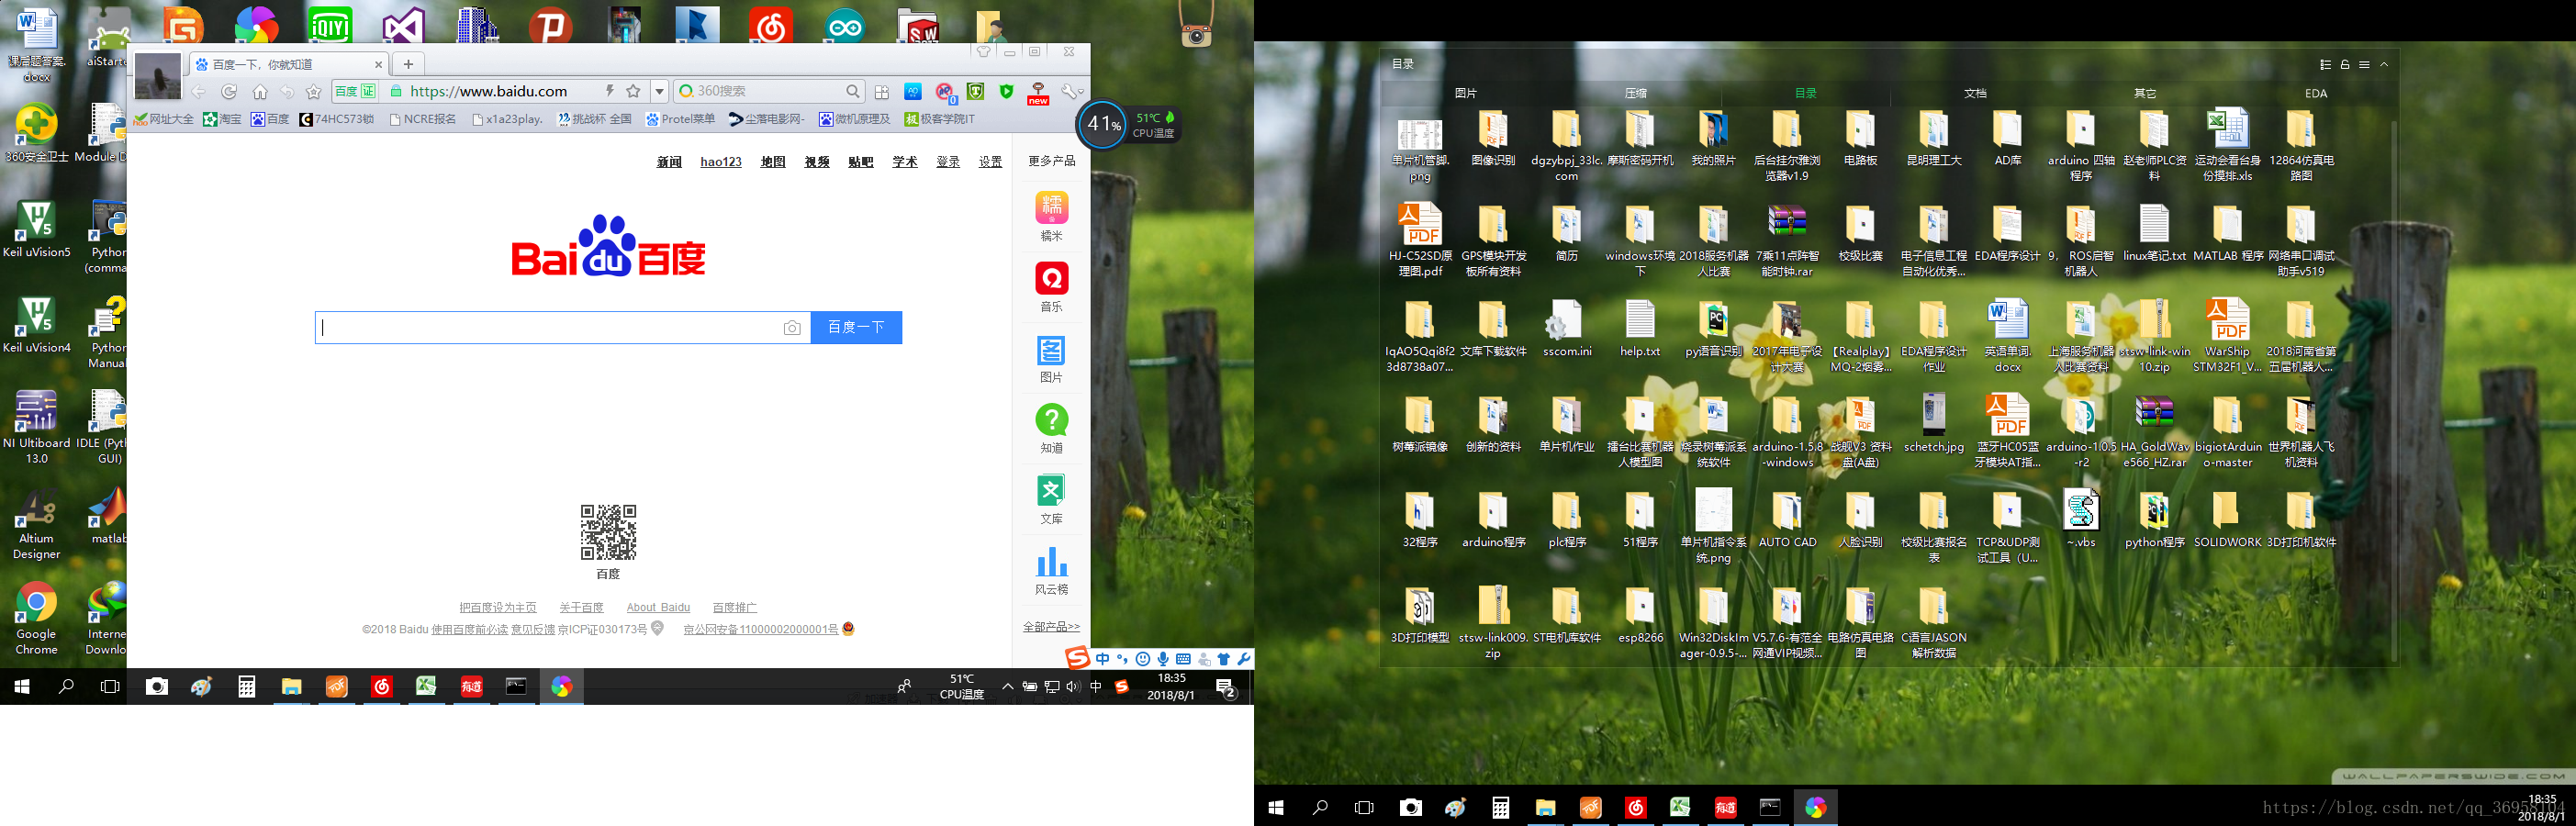2576x826 pixels.
Task: Click the undo closed-tab arrow icon
Action: tap(288, 92)
